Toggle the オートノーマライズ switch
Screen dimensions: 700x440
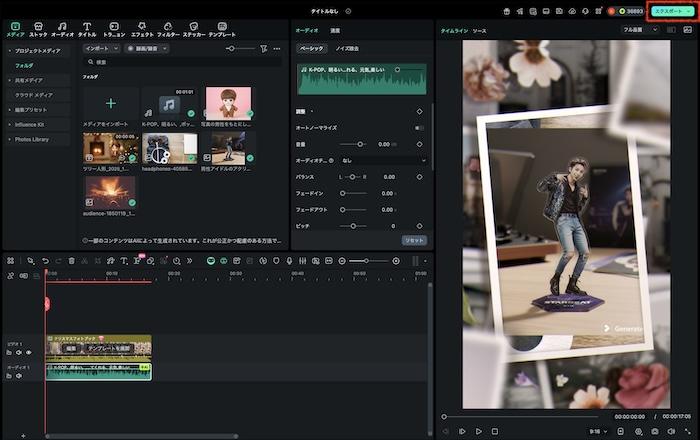(x=419, y=127)
